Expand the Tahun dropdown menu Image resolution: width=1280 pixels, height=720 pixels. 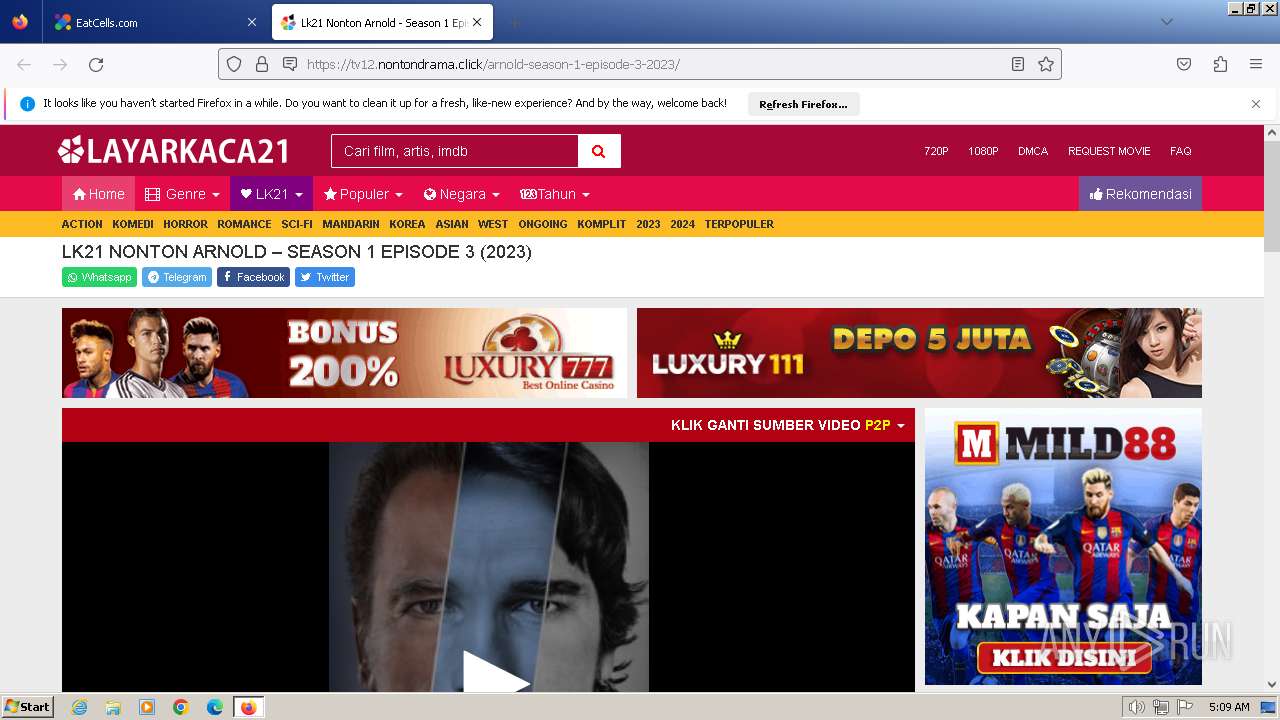pyautogui.click(x=555, y=194)
